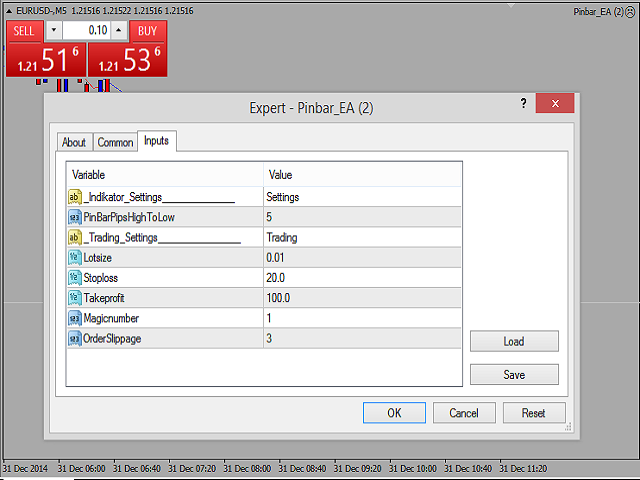This screenshot has height=480, width=640.
Task: Click the 31 Dec 08:00 time axis label
Action: 247,469
